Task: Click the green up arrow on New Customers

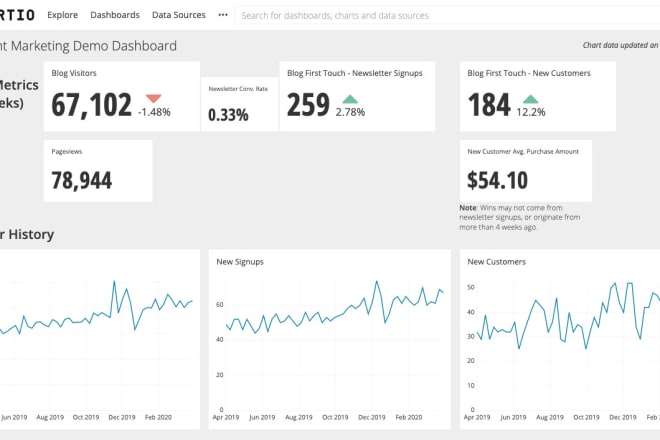Action: 530,99
